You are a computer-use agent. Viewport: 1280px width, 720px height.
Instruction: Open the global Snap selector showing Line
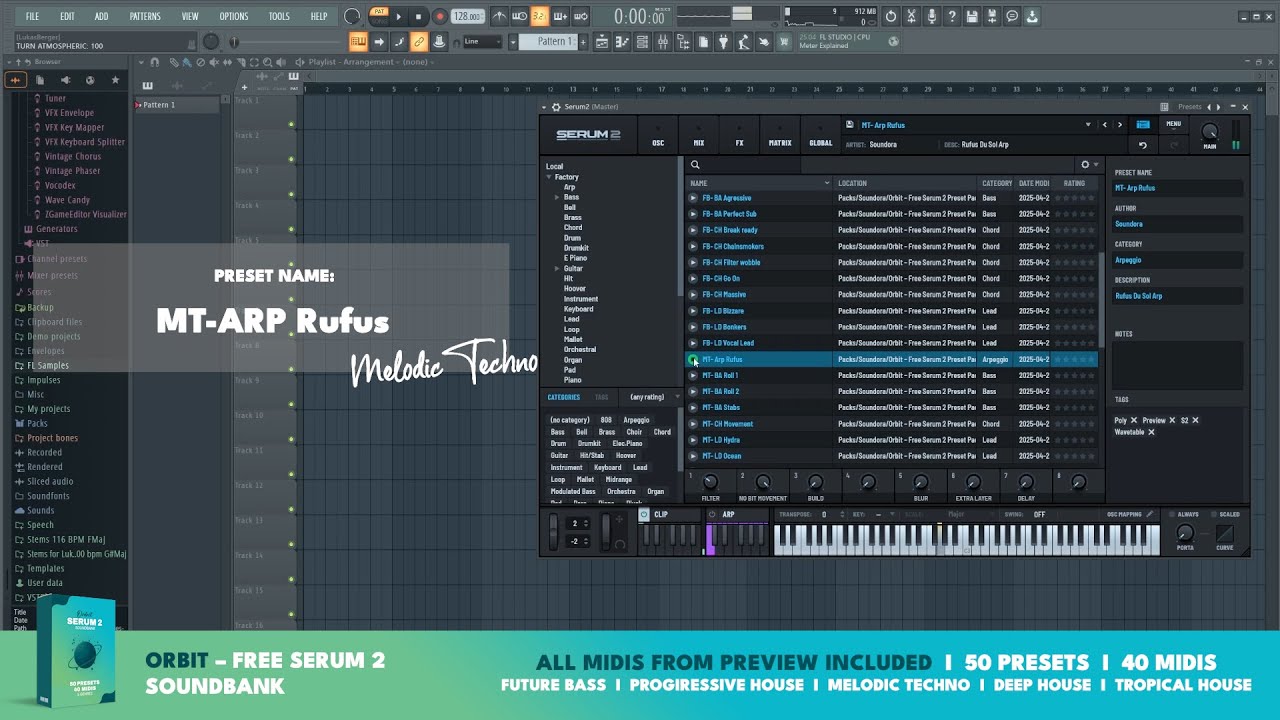[484, 42]
